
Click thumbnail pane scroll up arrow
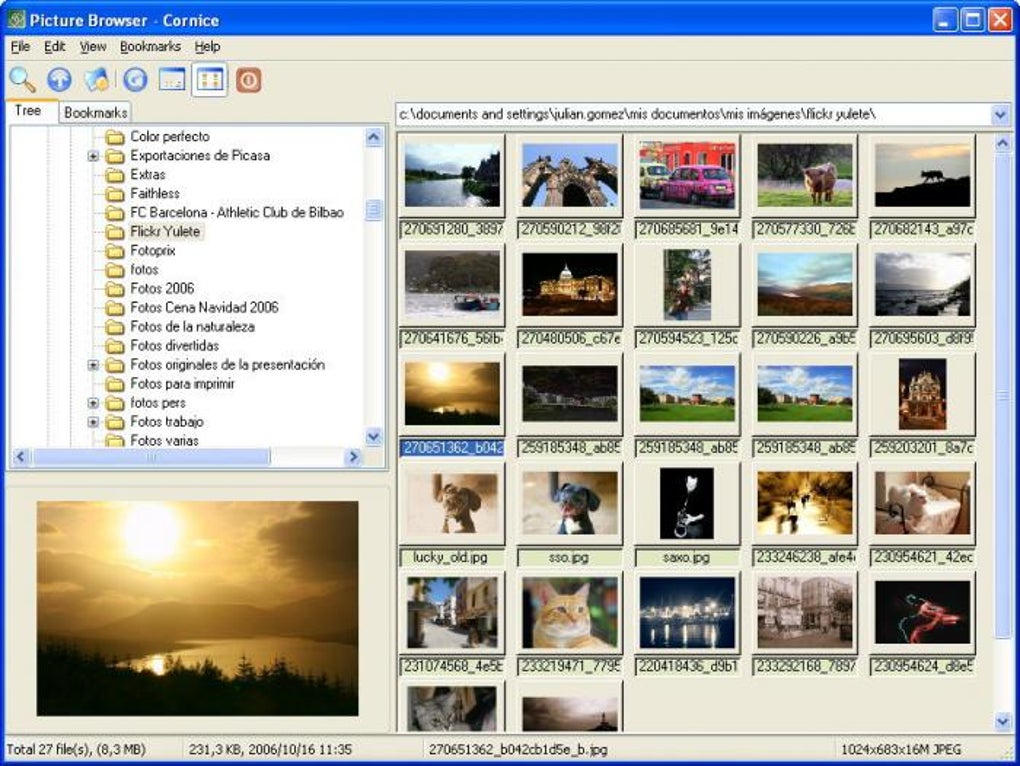click(x=1002, y=142)
